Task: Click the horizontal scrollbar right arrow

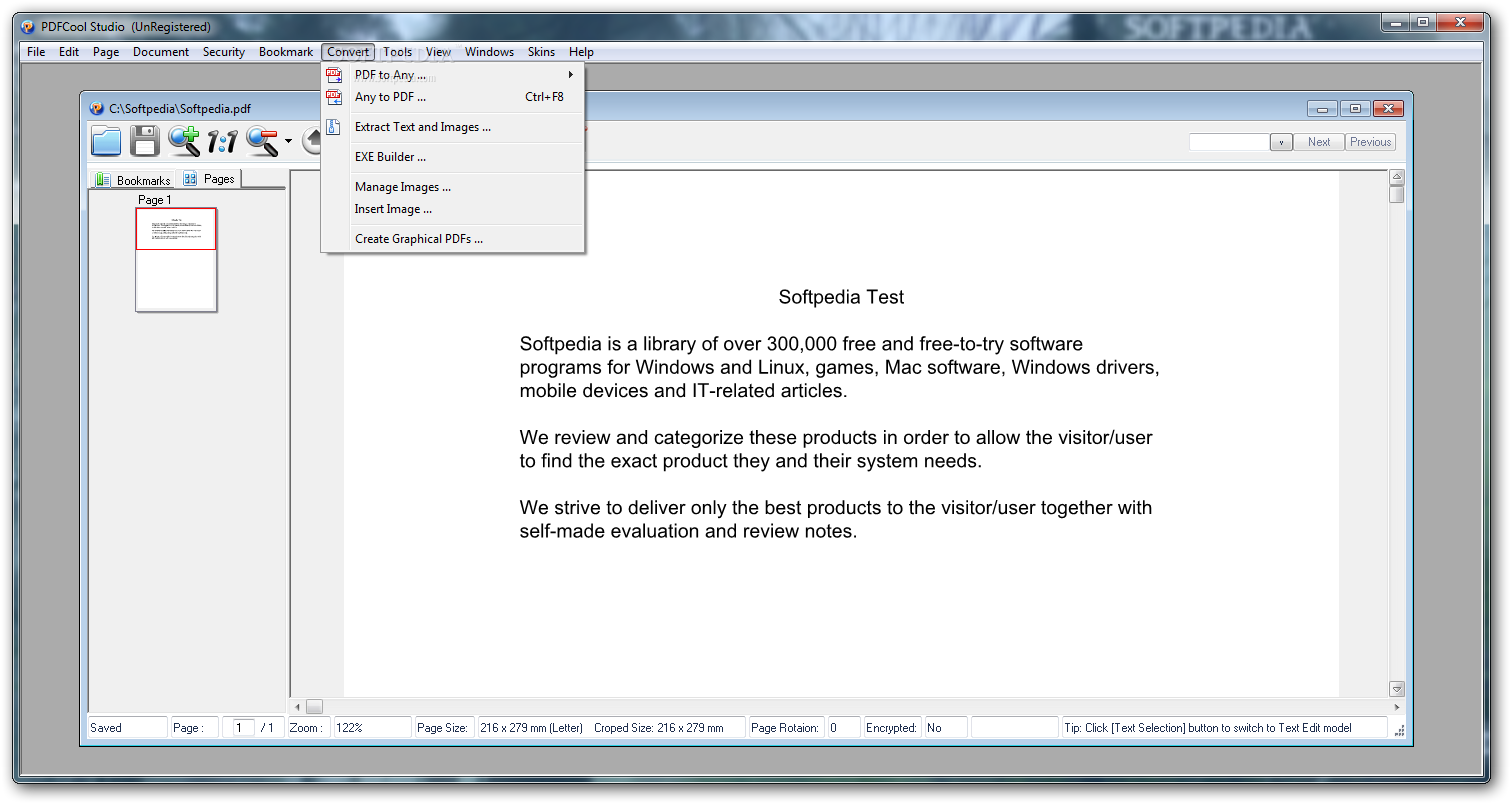Action: [1396, 707]
